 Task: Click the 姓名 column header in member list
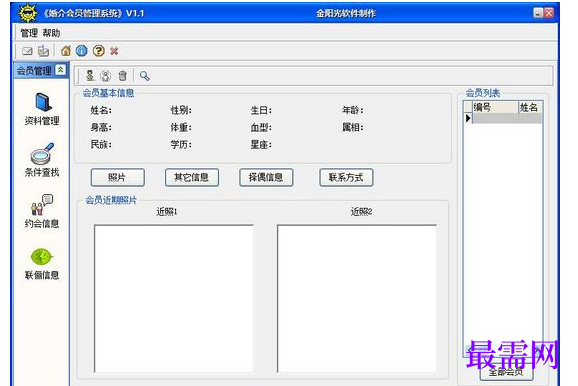[x=530, y=107]
